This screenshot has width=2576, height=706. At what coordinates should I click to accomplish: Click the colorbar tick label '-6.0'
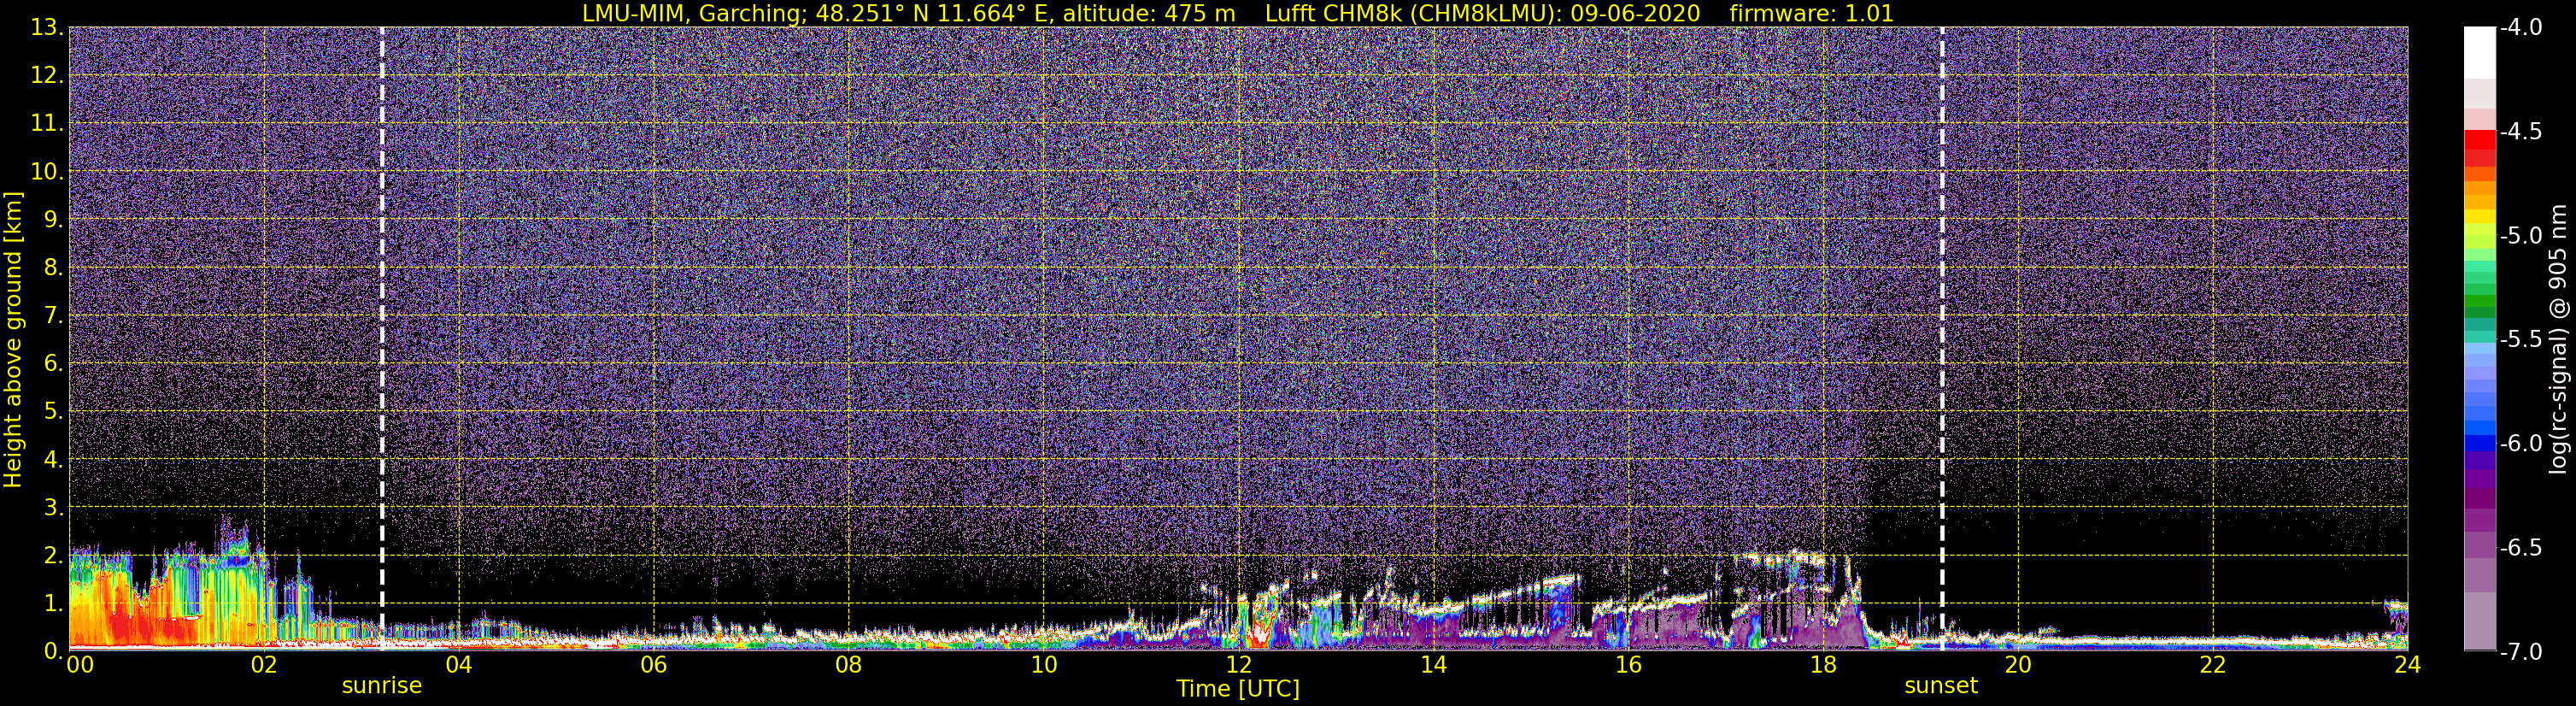coord(2520,444)
